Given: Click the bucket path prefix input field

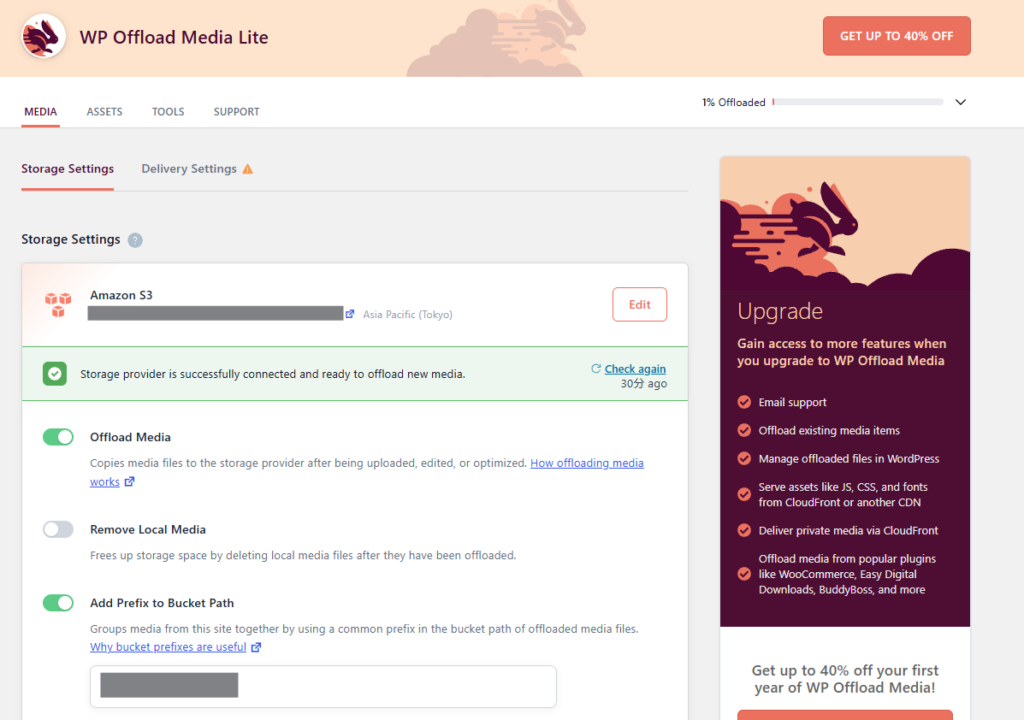Looking at the screenshot, I should pos(323,686).
